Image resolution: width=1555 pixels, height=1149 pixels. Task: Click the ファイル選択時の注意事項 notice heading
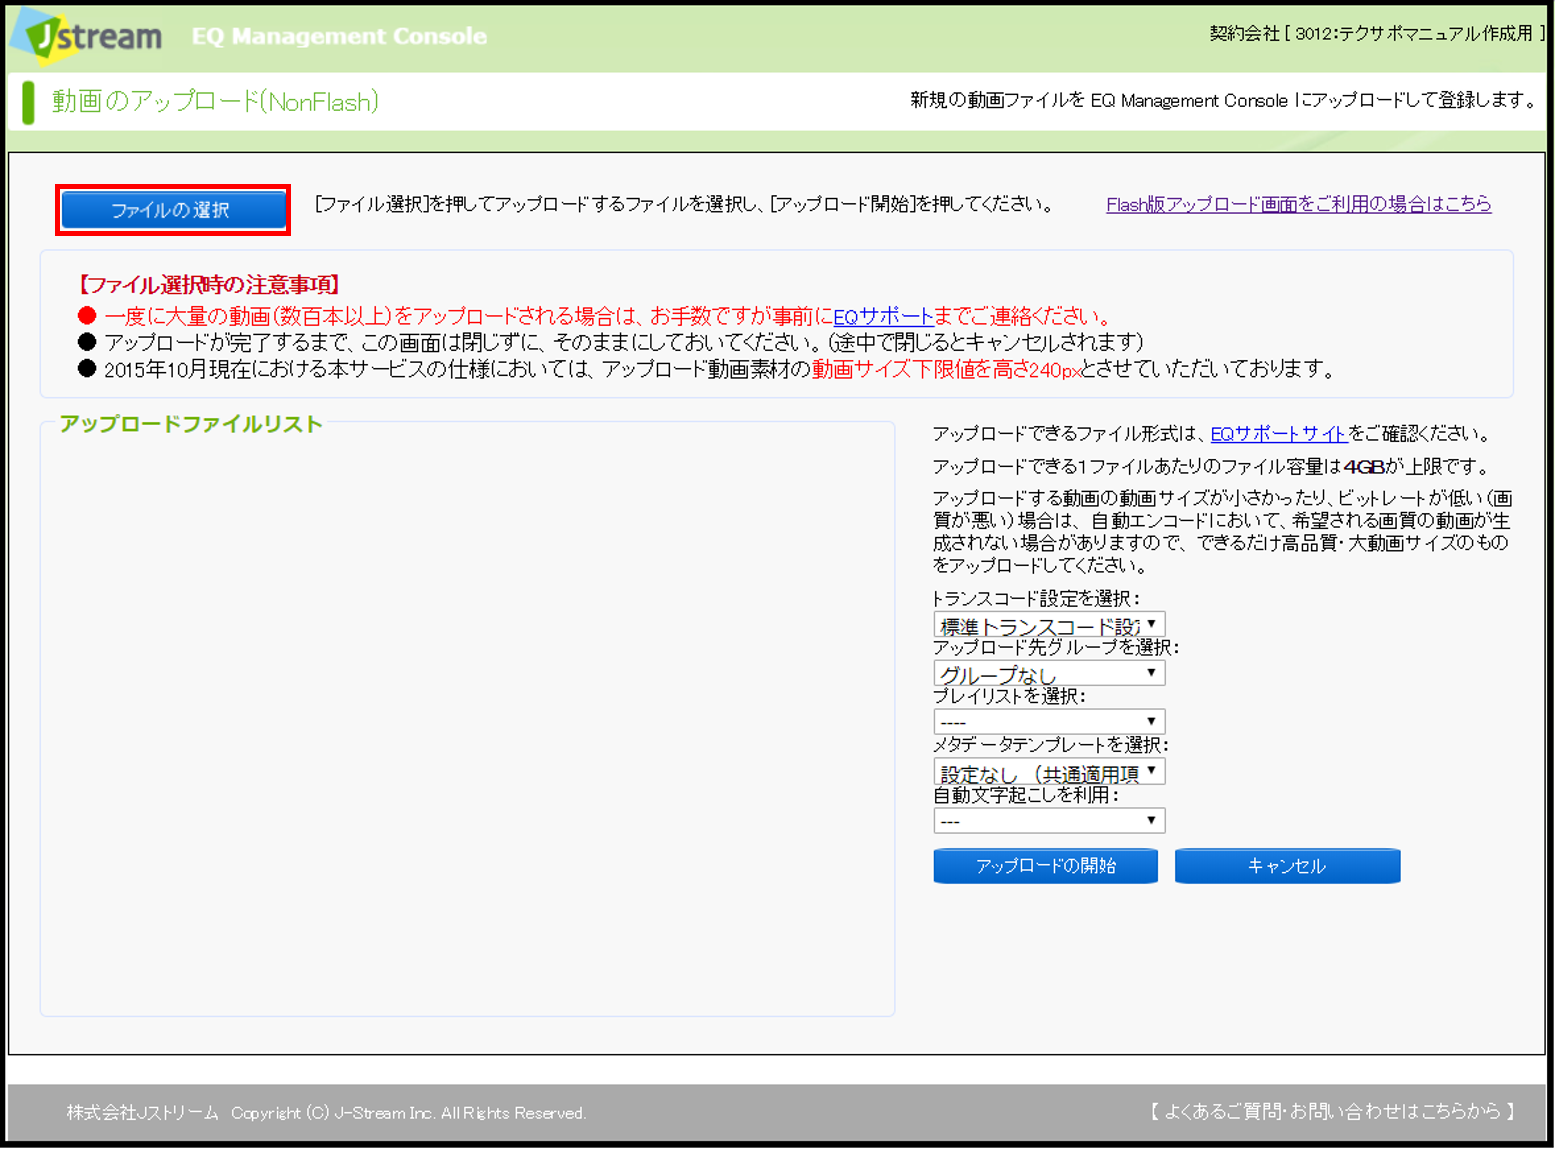tap(209, 285)
